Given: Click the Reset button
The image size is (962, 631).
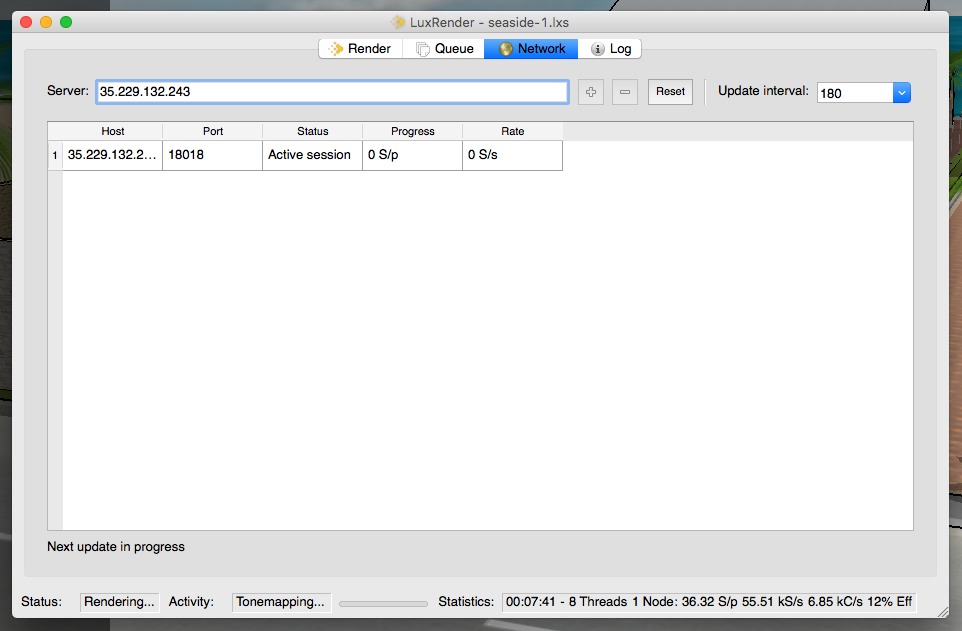Looking at the screenshot, I should 670,91.
